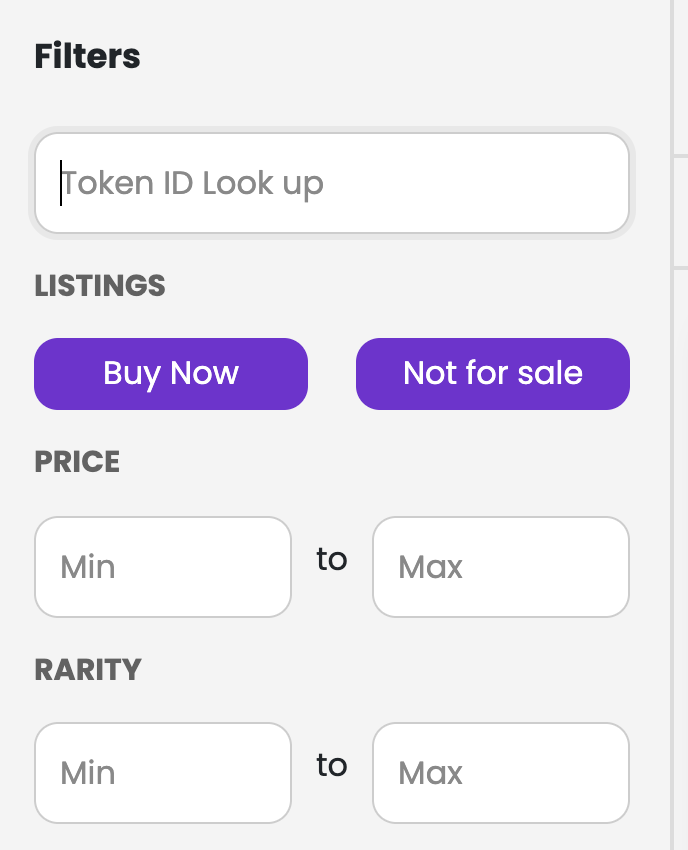Toggle the Buy Now listings filter
This screenshot has width=688, height=850.
(171, 374)
